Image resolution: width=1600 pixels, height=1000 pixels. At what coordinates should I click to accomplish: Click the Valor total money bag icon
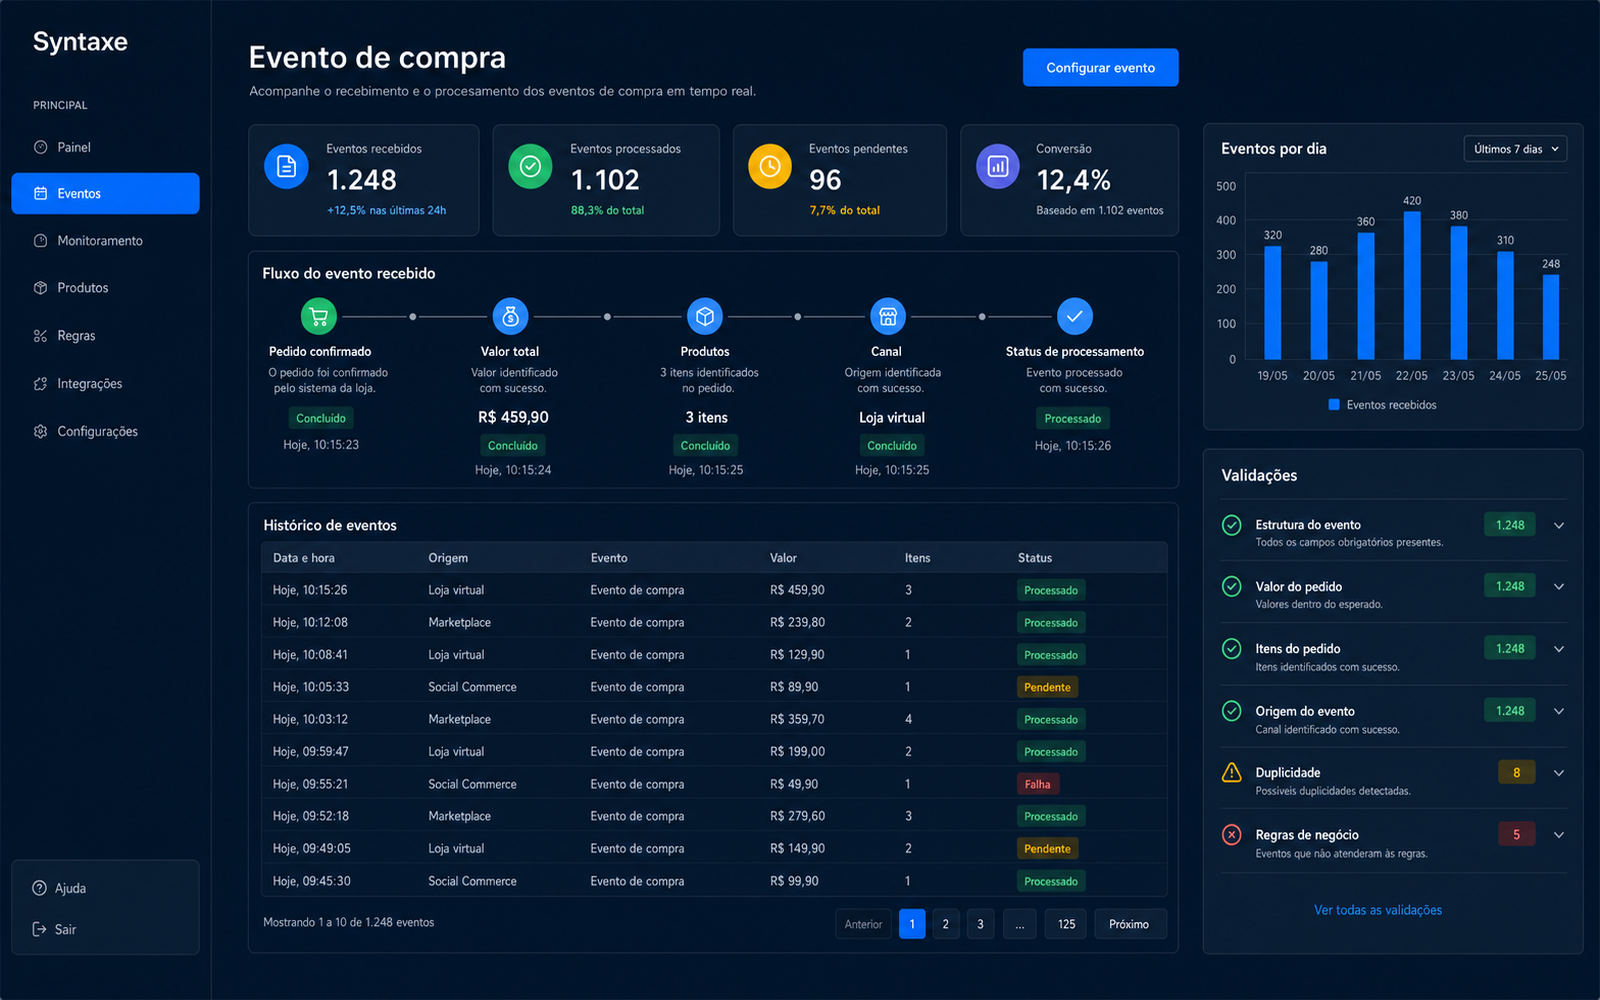click(x=511, y=317)
